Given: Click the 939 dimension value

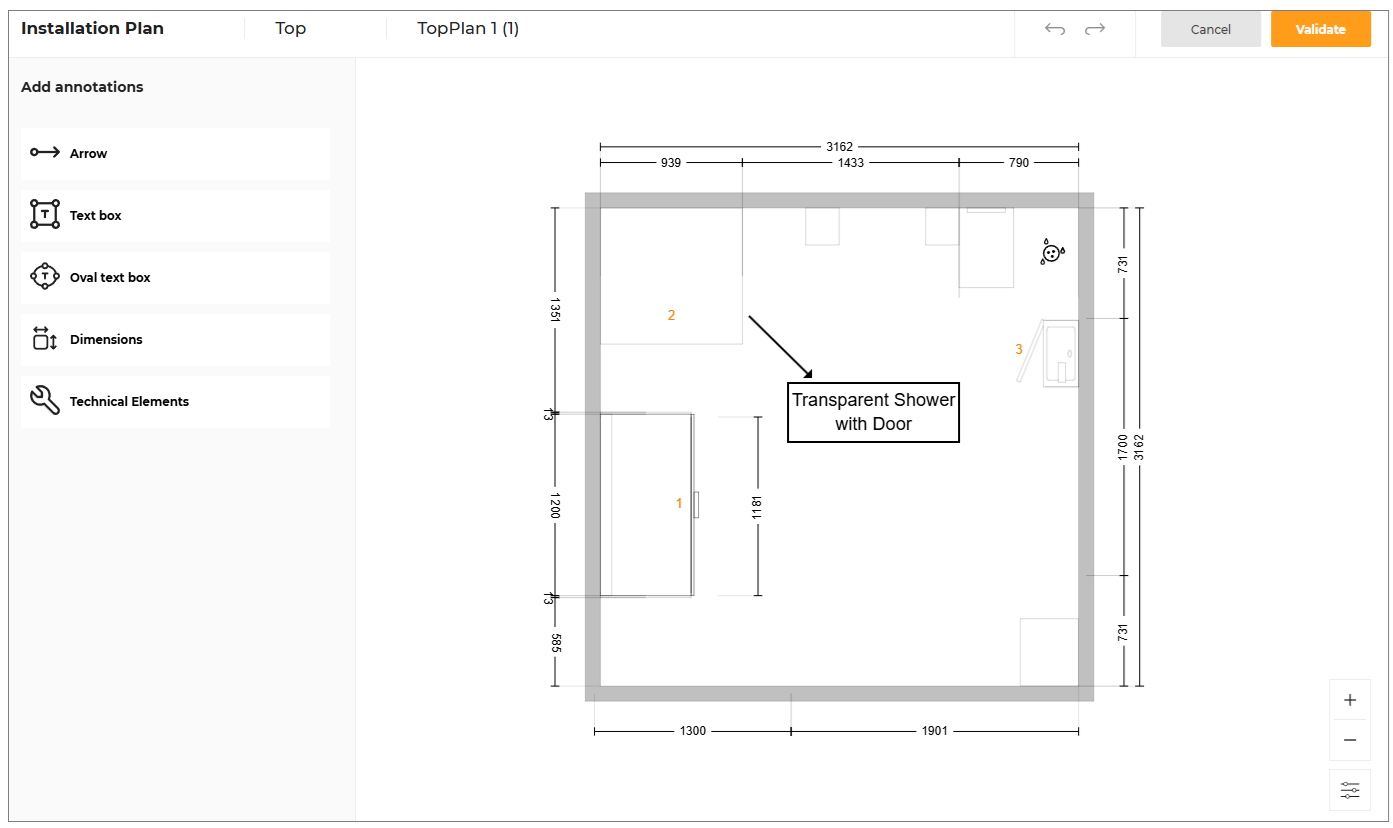Looking at the screenshot, I should (671, 162).
